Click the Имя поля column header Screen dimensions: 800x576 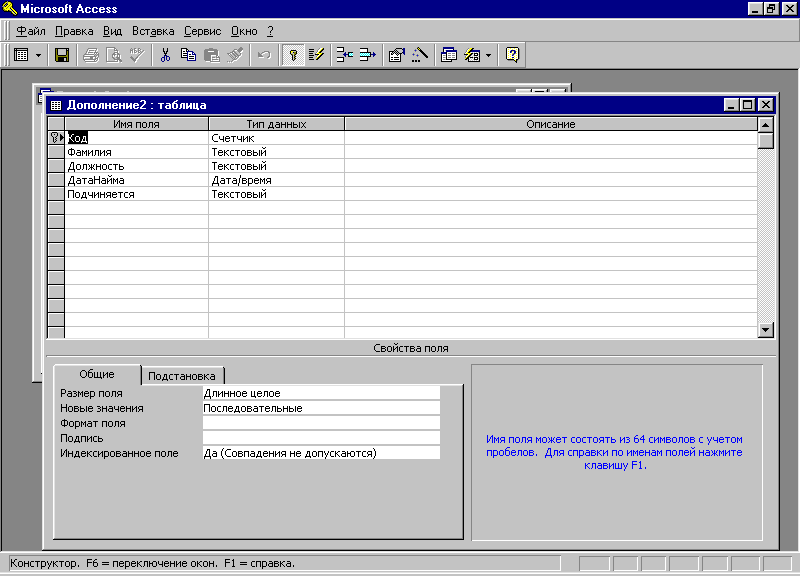tap(136, 124)
